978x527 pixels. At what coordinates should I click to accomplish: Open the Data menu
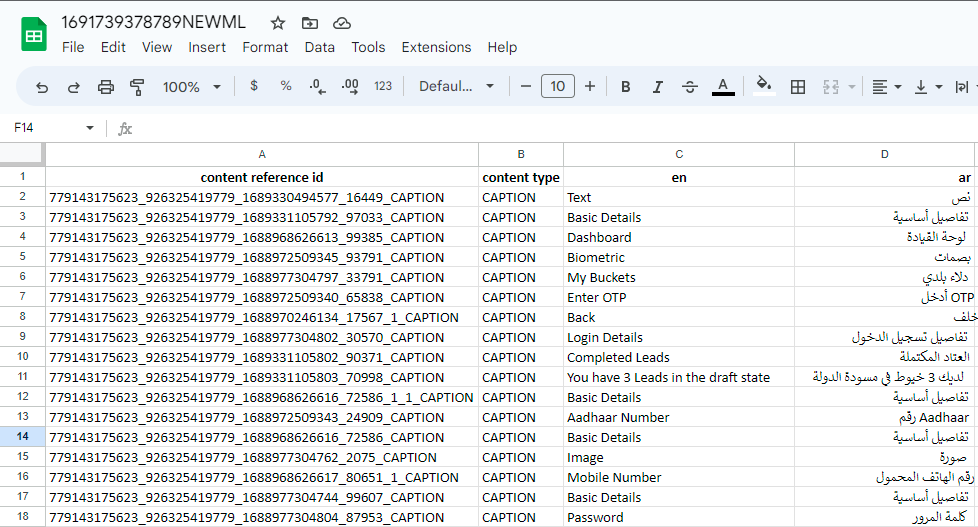[x=319, y=47]
